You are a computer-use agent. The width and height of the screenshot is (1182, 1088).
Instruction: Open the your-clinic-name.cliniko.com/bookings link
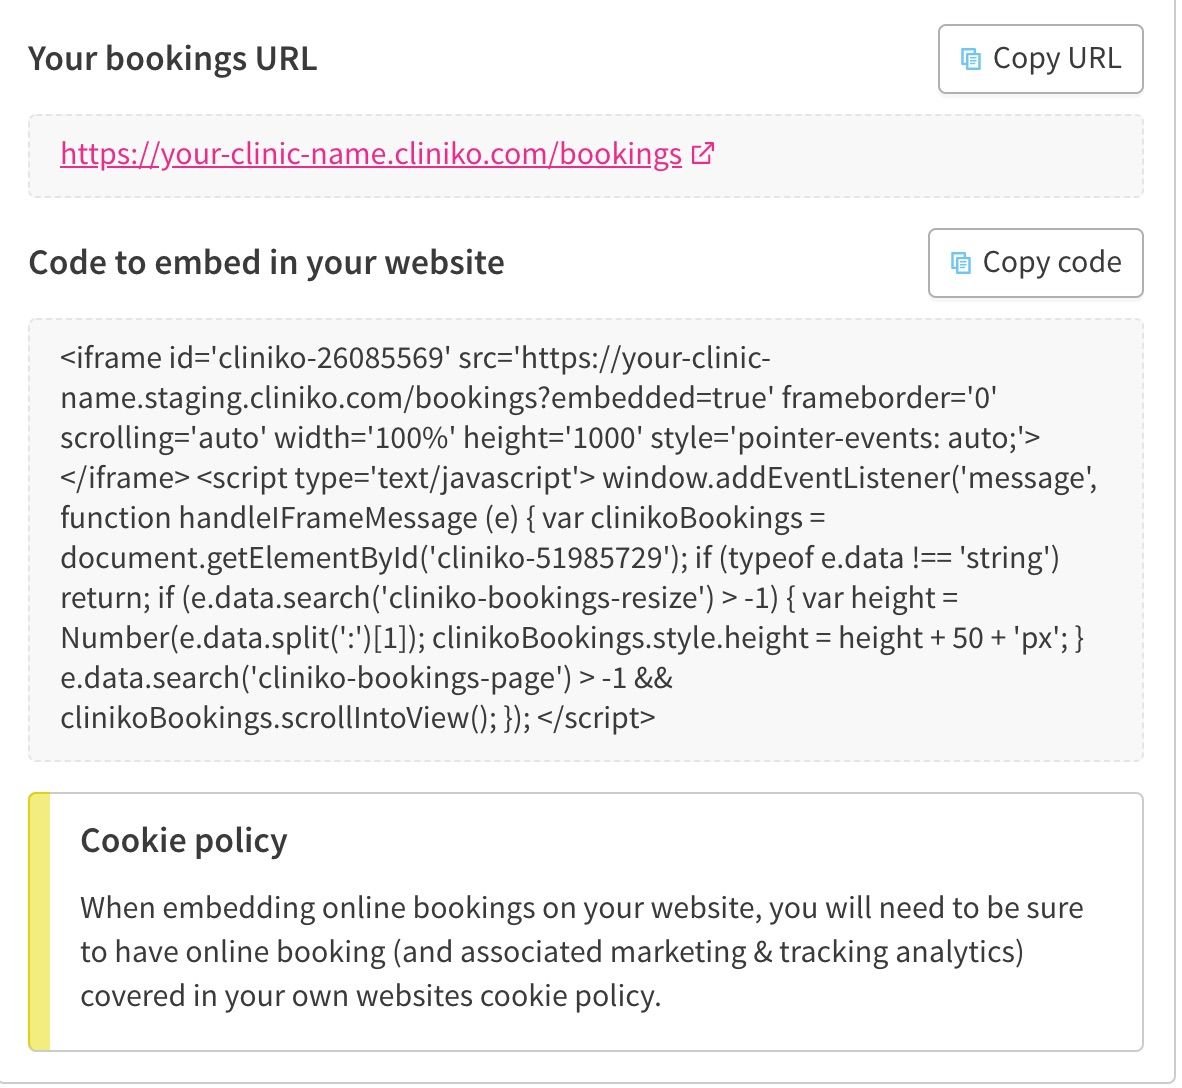point(371,154)
